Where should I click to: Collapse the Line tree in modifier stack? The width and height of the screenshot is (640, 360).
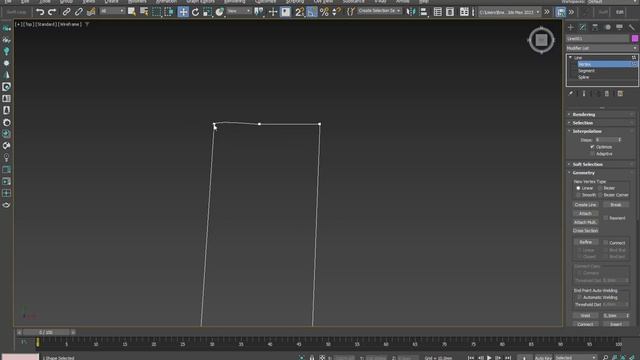(x=570, y=58)
